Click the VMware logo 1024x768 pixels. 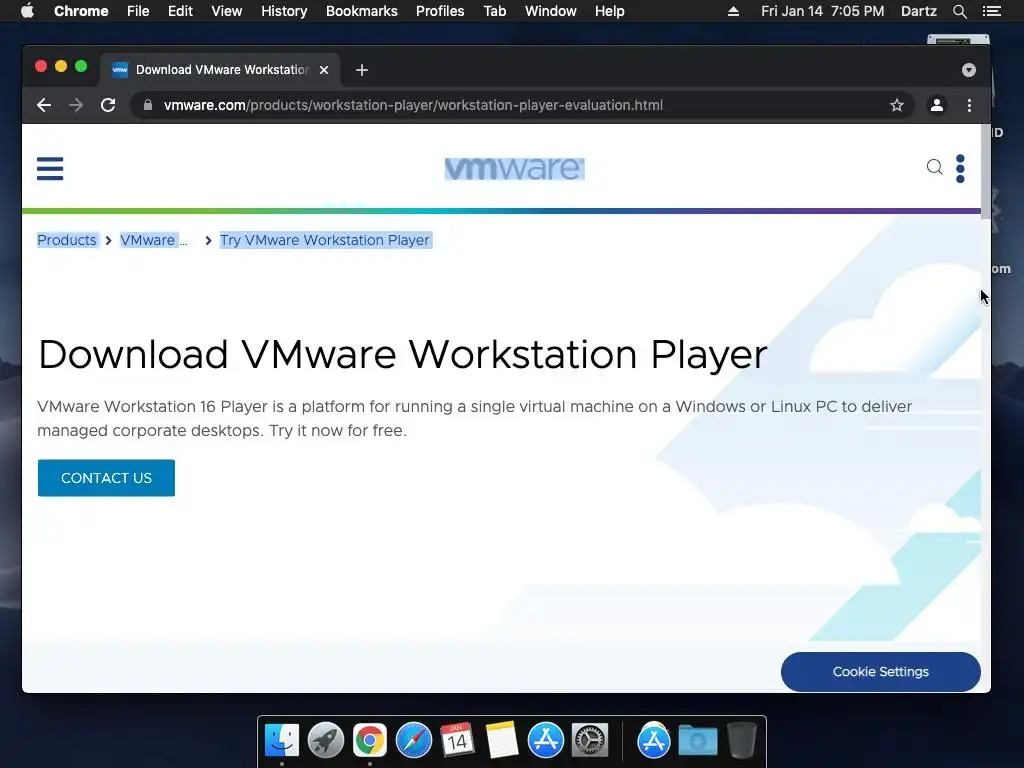pyautogui.click(x=515, y=168)
